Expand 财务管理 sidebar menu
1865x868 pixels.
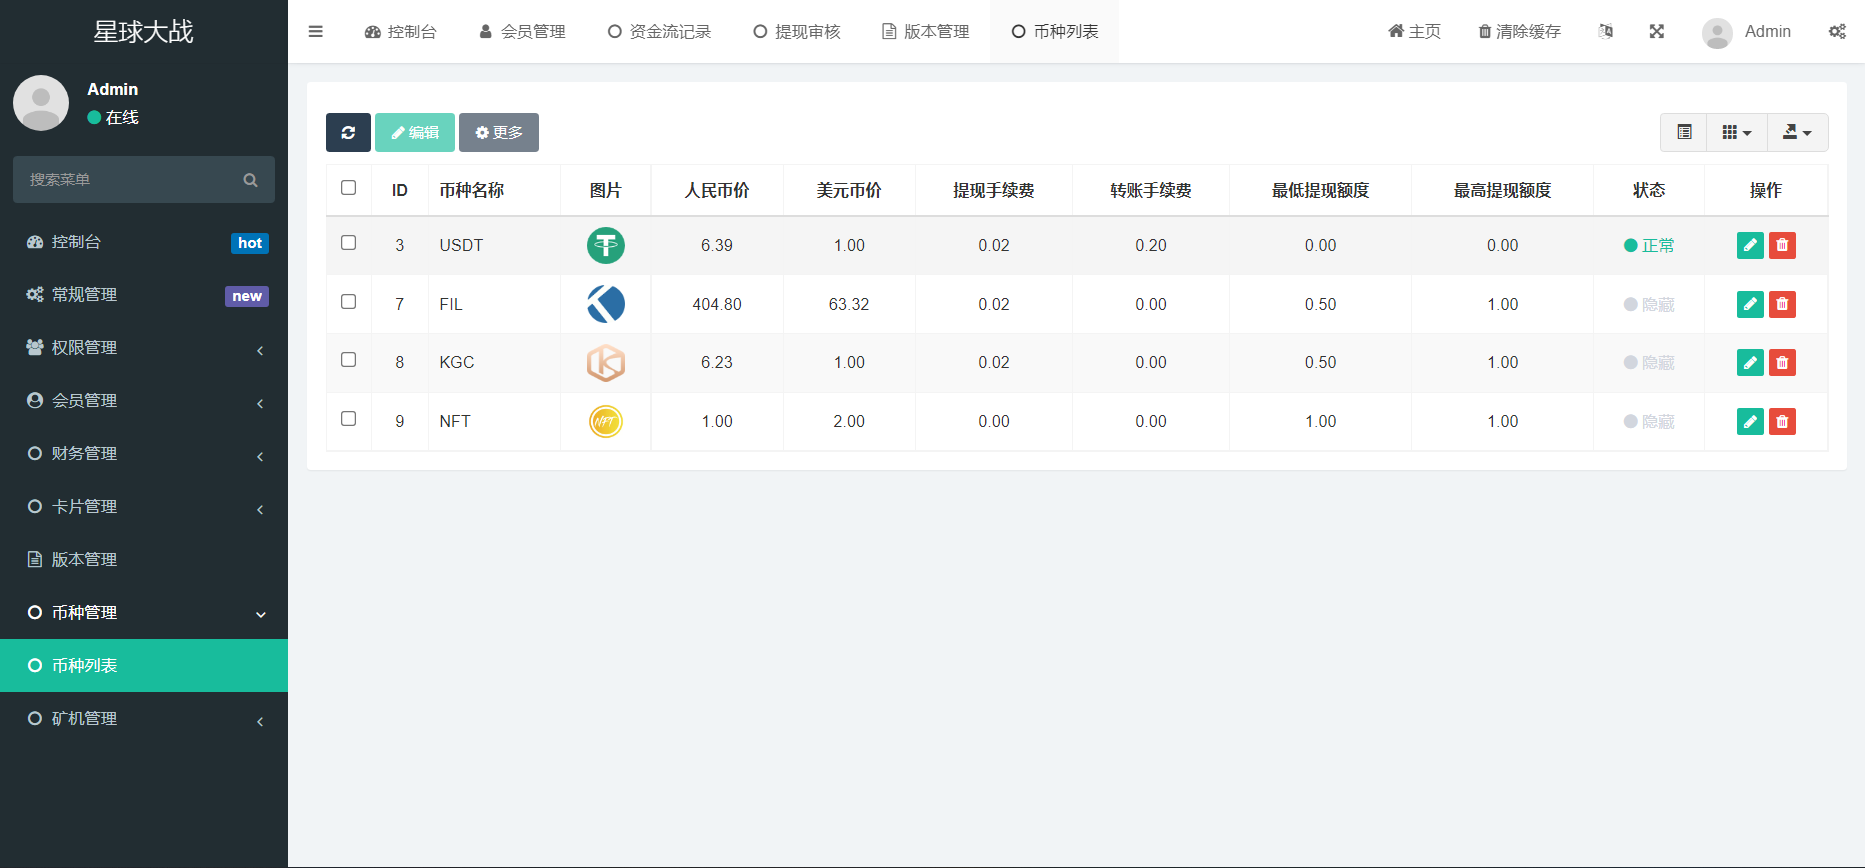[x=144, y=454]
